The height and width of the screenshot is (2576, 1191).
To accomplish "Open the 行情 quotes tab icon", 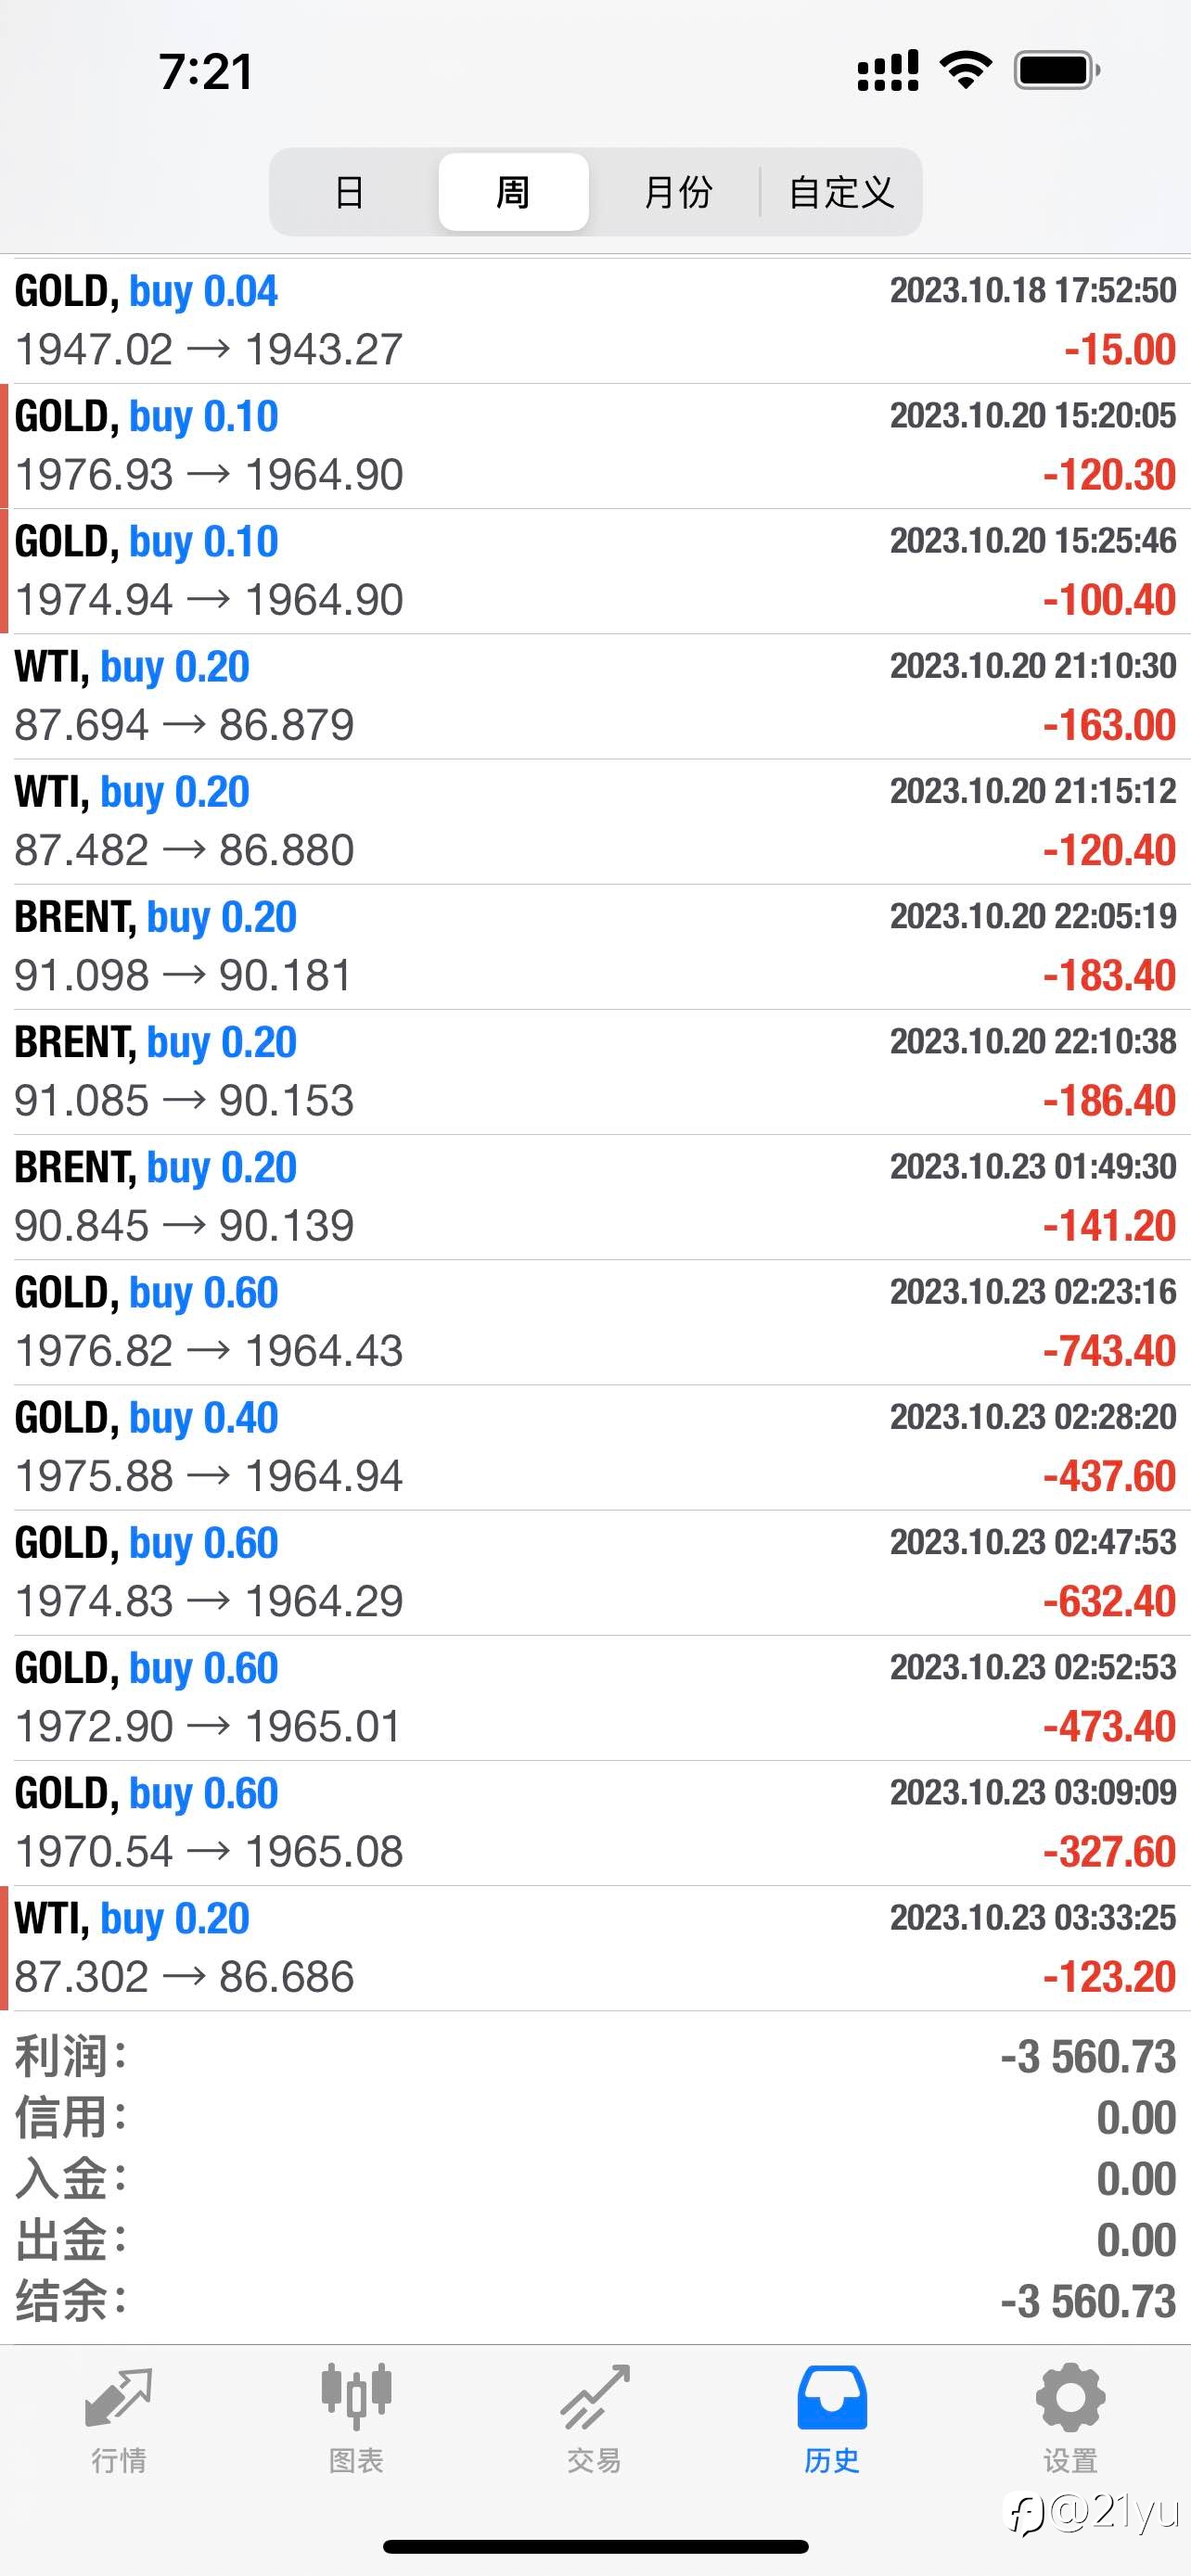I will (118, 2397).
